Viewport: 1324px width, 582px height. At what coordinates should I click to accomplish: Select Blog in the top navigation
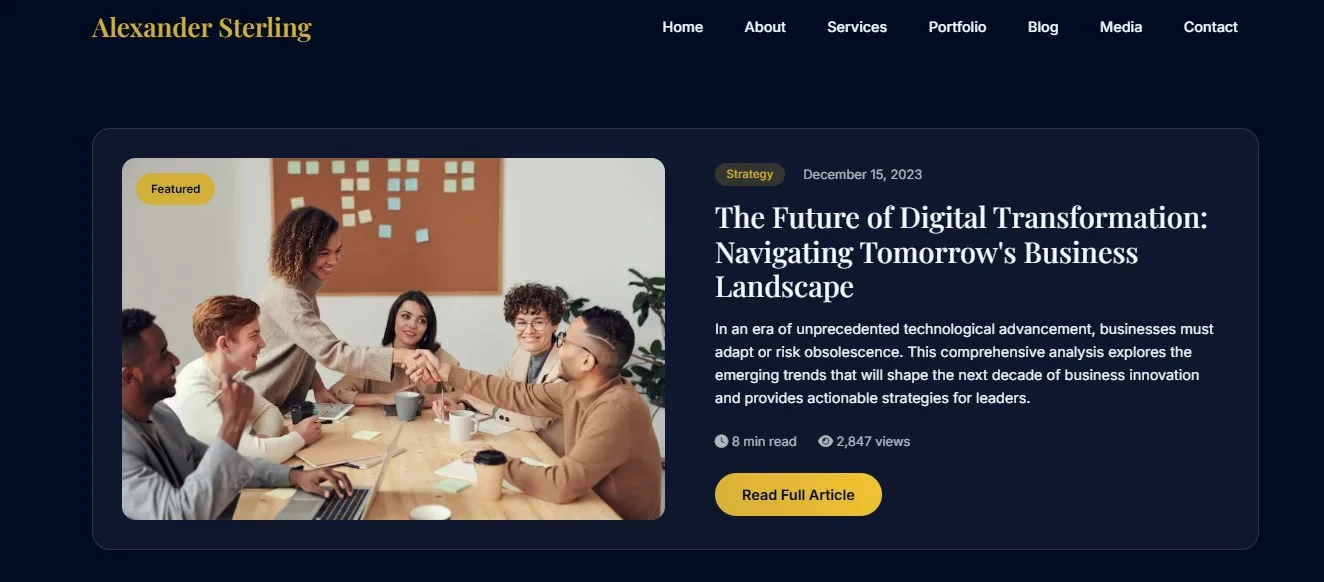click(x=1043, y=27)
